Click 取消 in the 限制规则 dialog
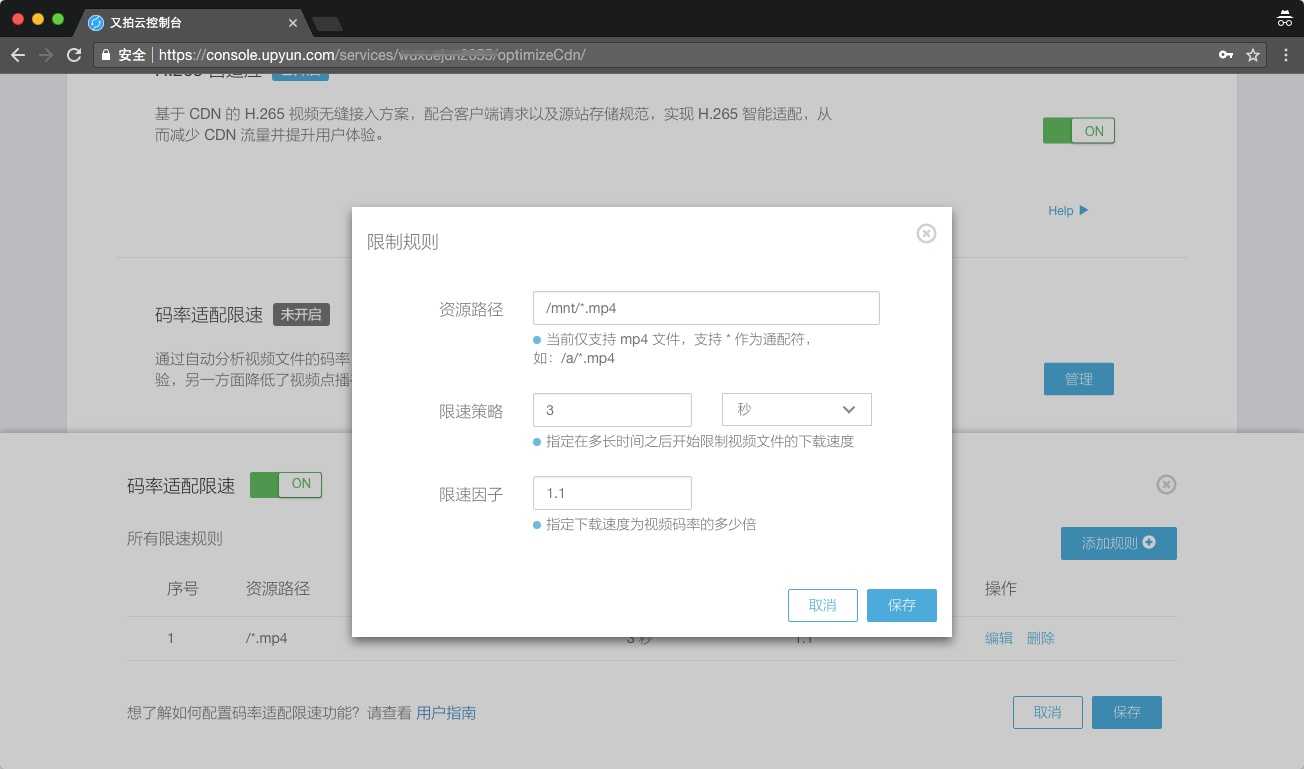The height and width of the screenshot is (769, 1304). tap(822, 605)
